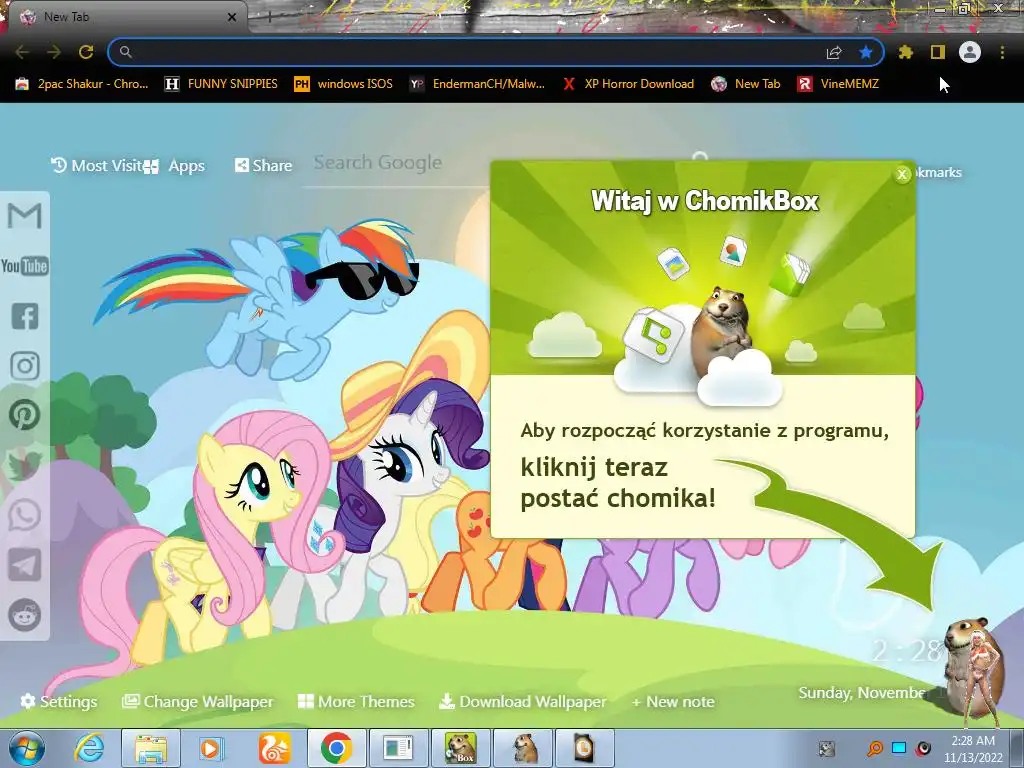
Task: Click the taskbar clock showing 2:28 AM
Action: click(x=973, y=749)
